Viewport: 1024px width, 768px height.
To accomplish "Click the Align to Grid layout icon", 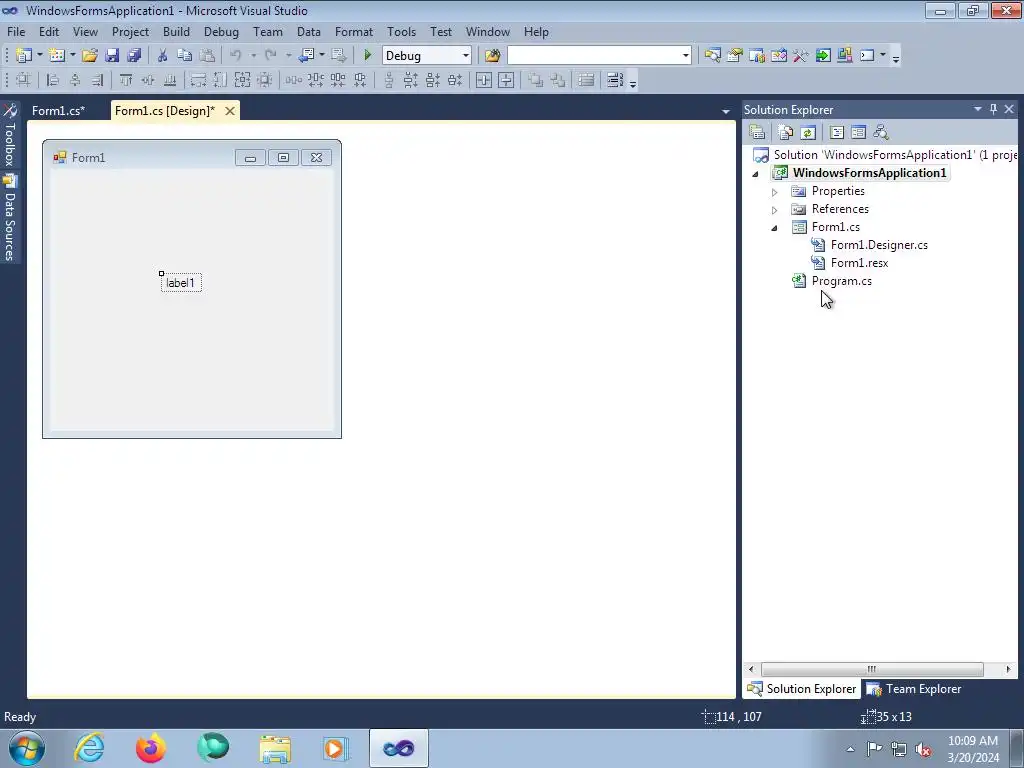I will coord(24,80).
